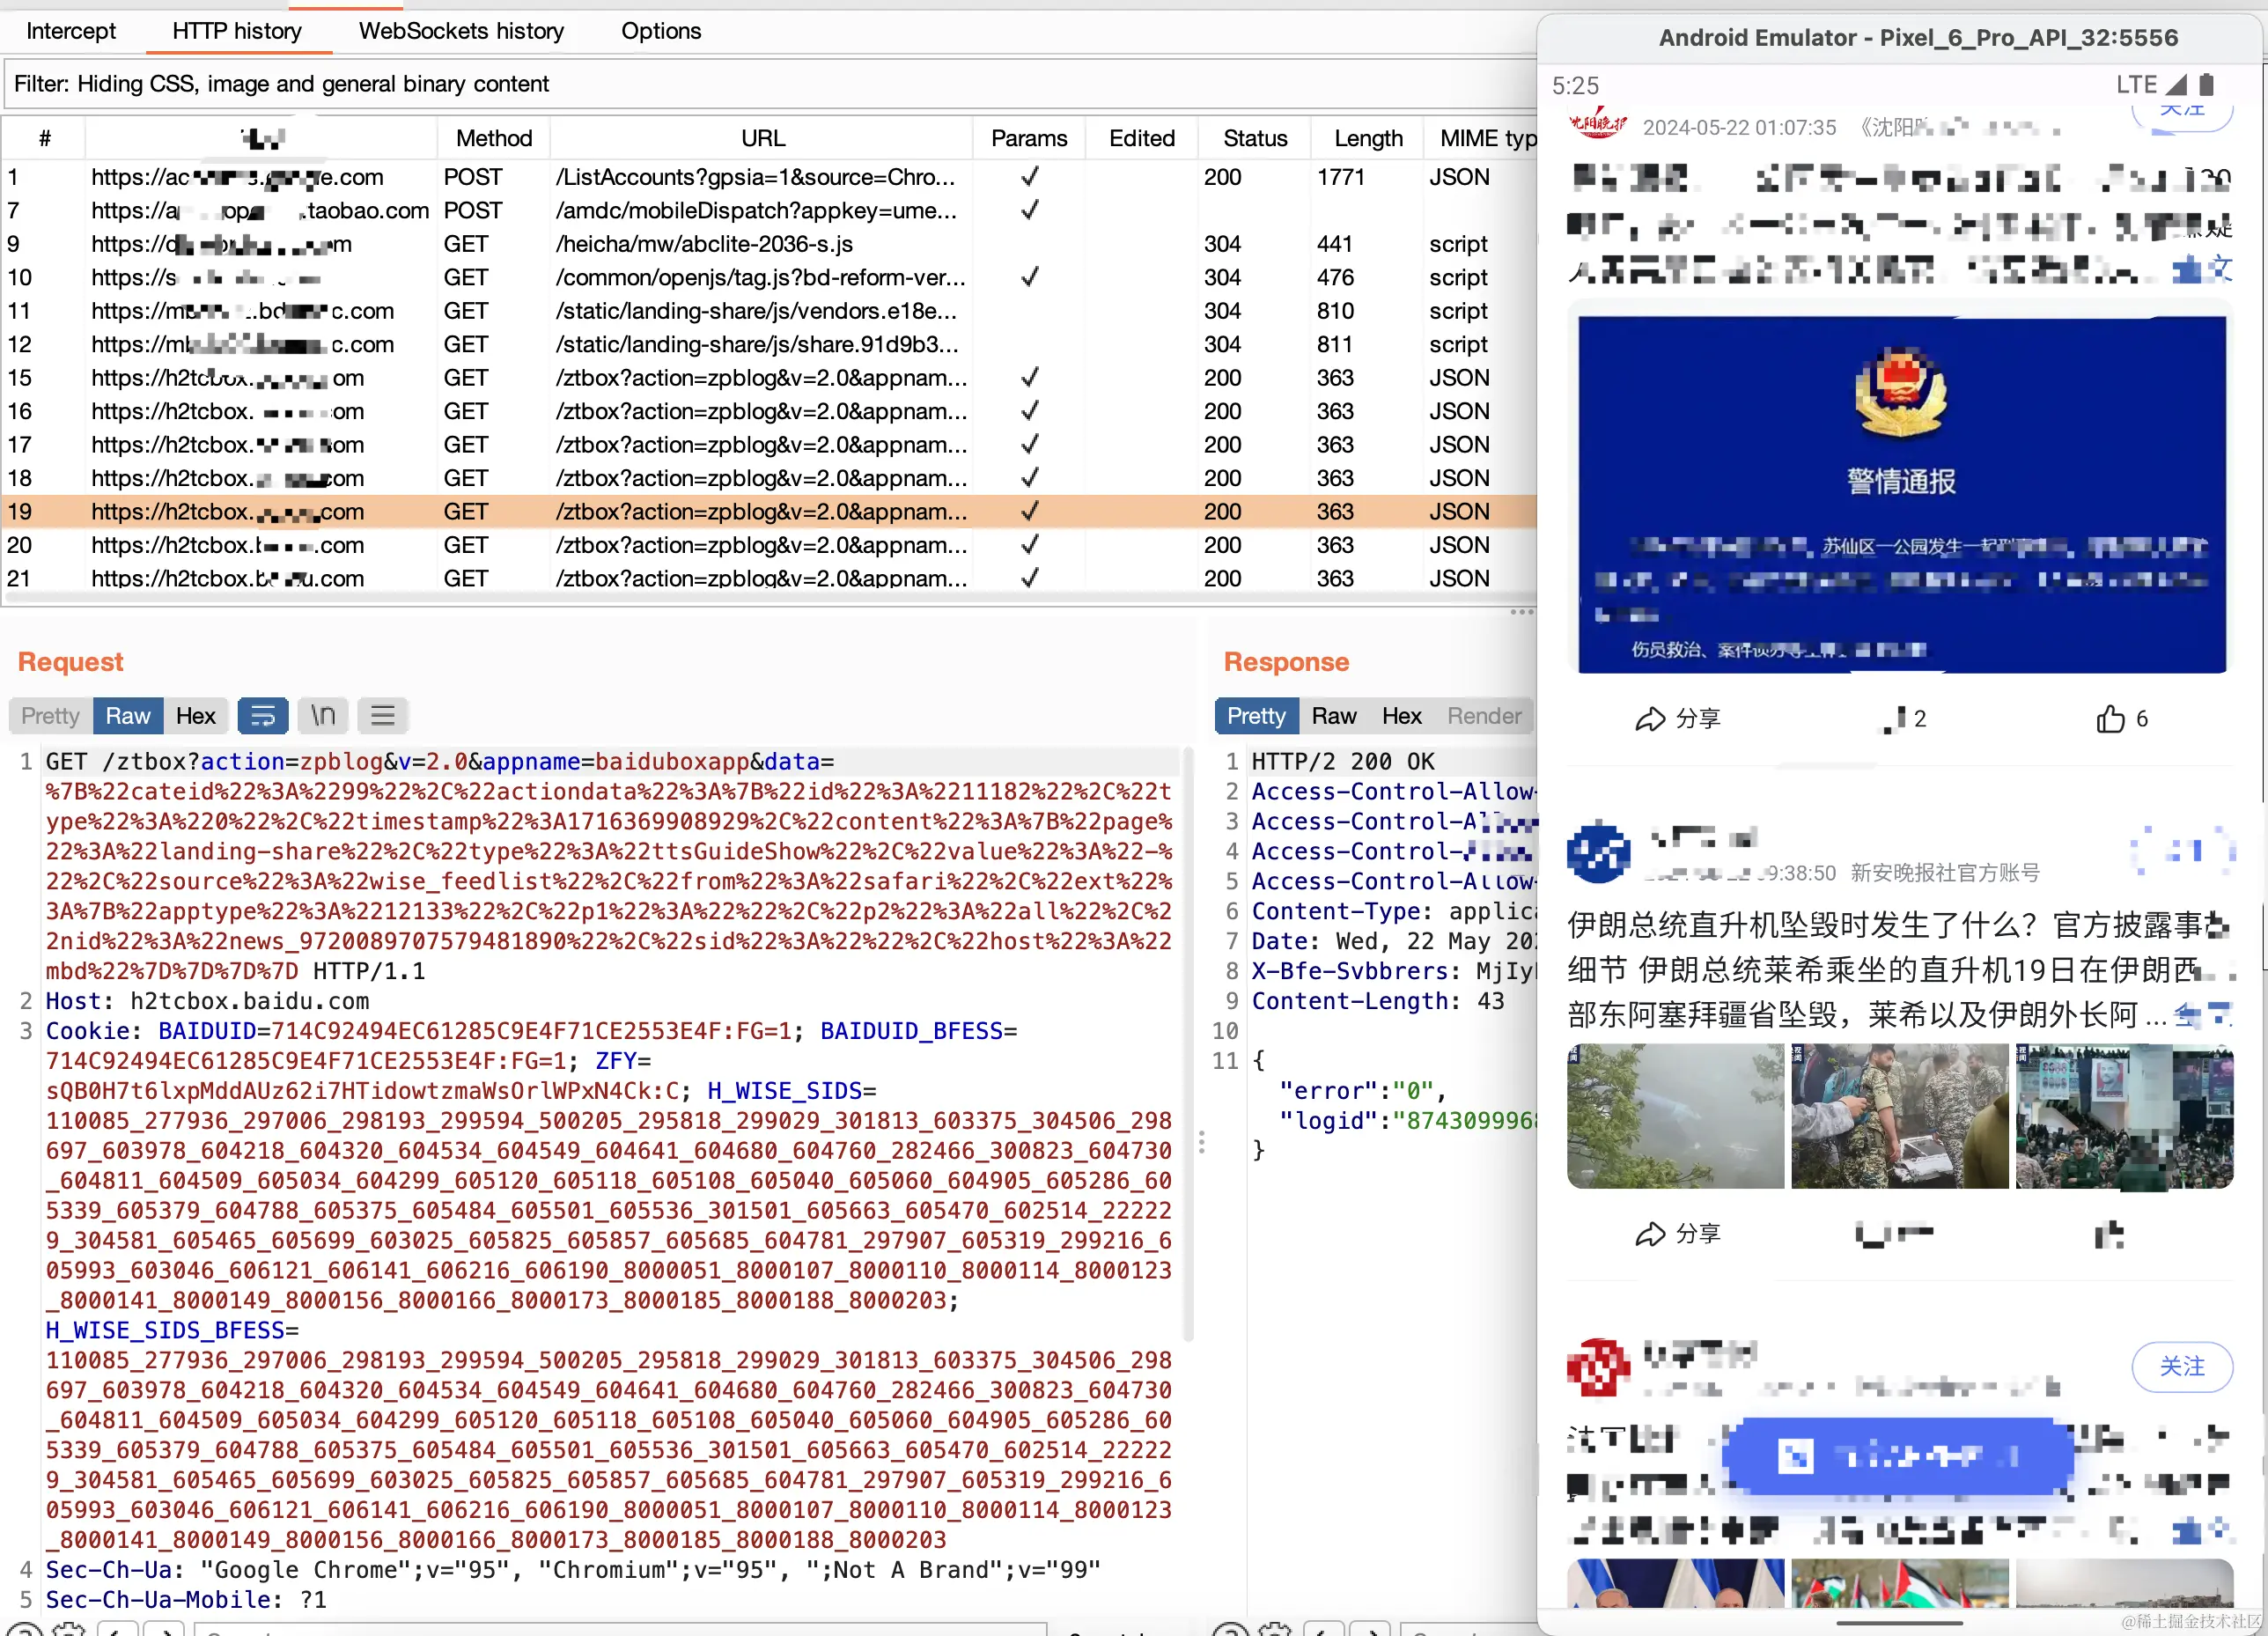Viewport: 2268px width, 1636px height.
Task: Click horizontal scrollbar below history table
Action: [x=760, y=599]
